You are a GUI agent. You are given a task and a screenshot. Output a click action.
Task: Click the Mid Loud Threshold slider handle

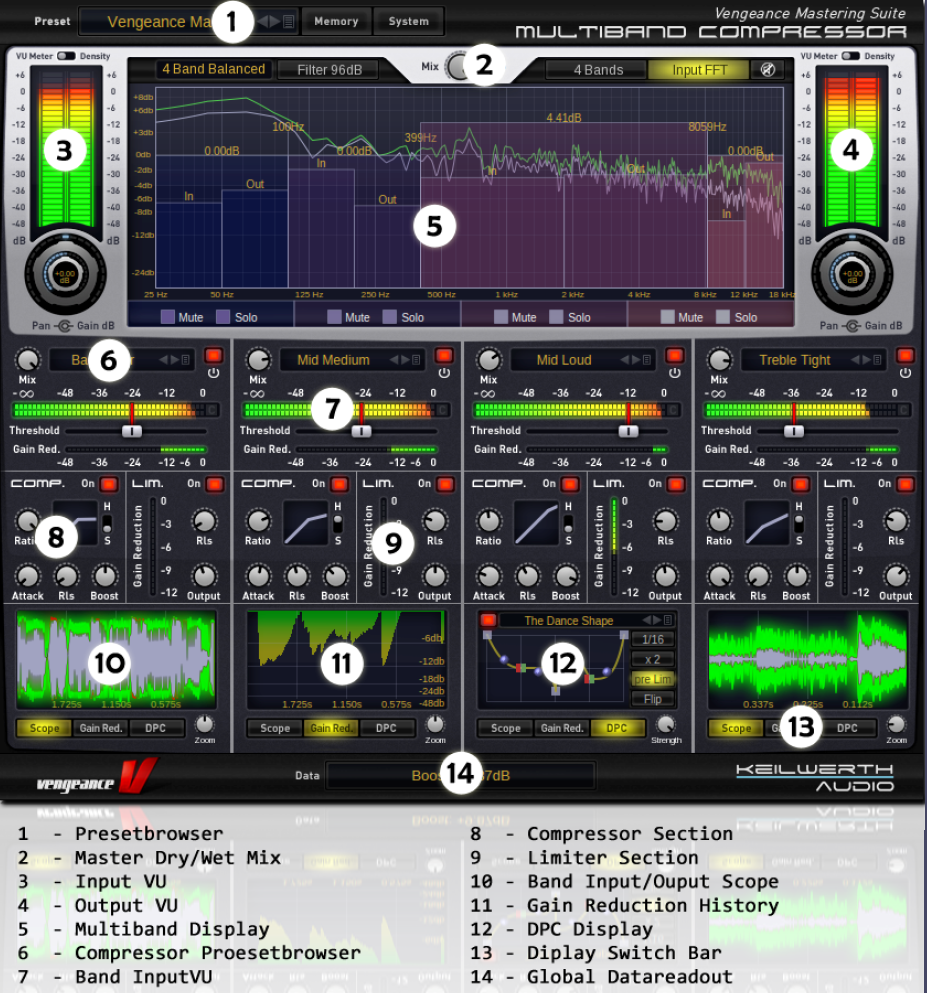[628, 431]
